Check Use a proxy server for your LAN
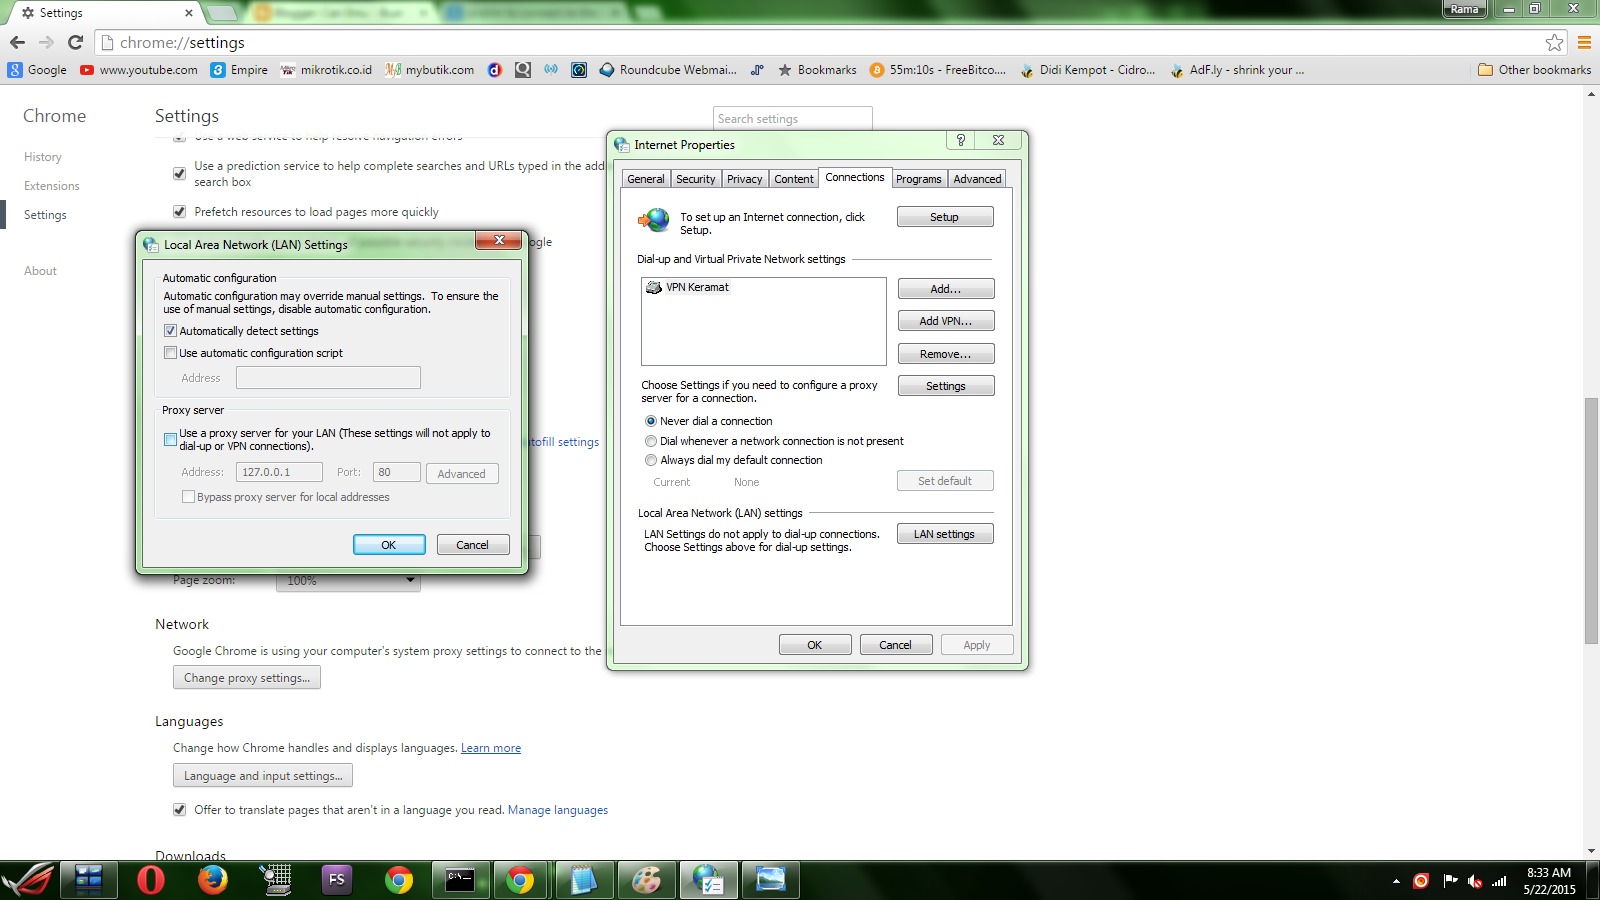The height and width of the screenshot is (900, 1600). pos(170,440)
